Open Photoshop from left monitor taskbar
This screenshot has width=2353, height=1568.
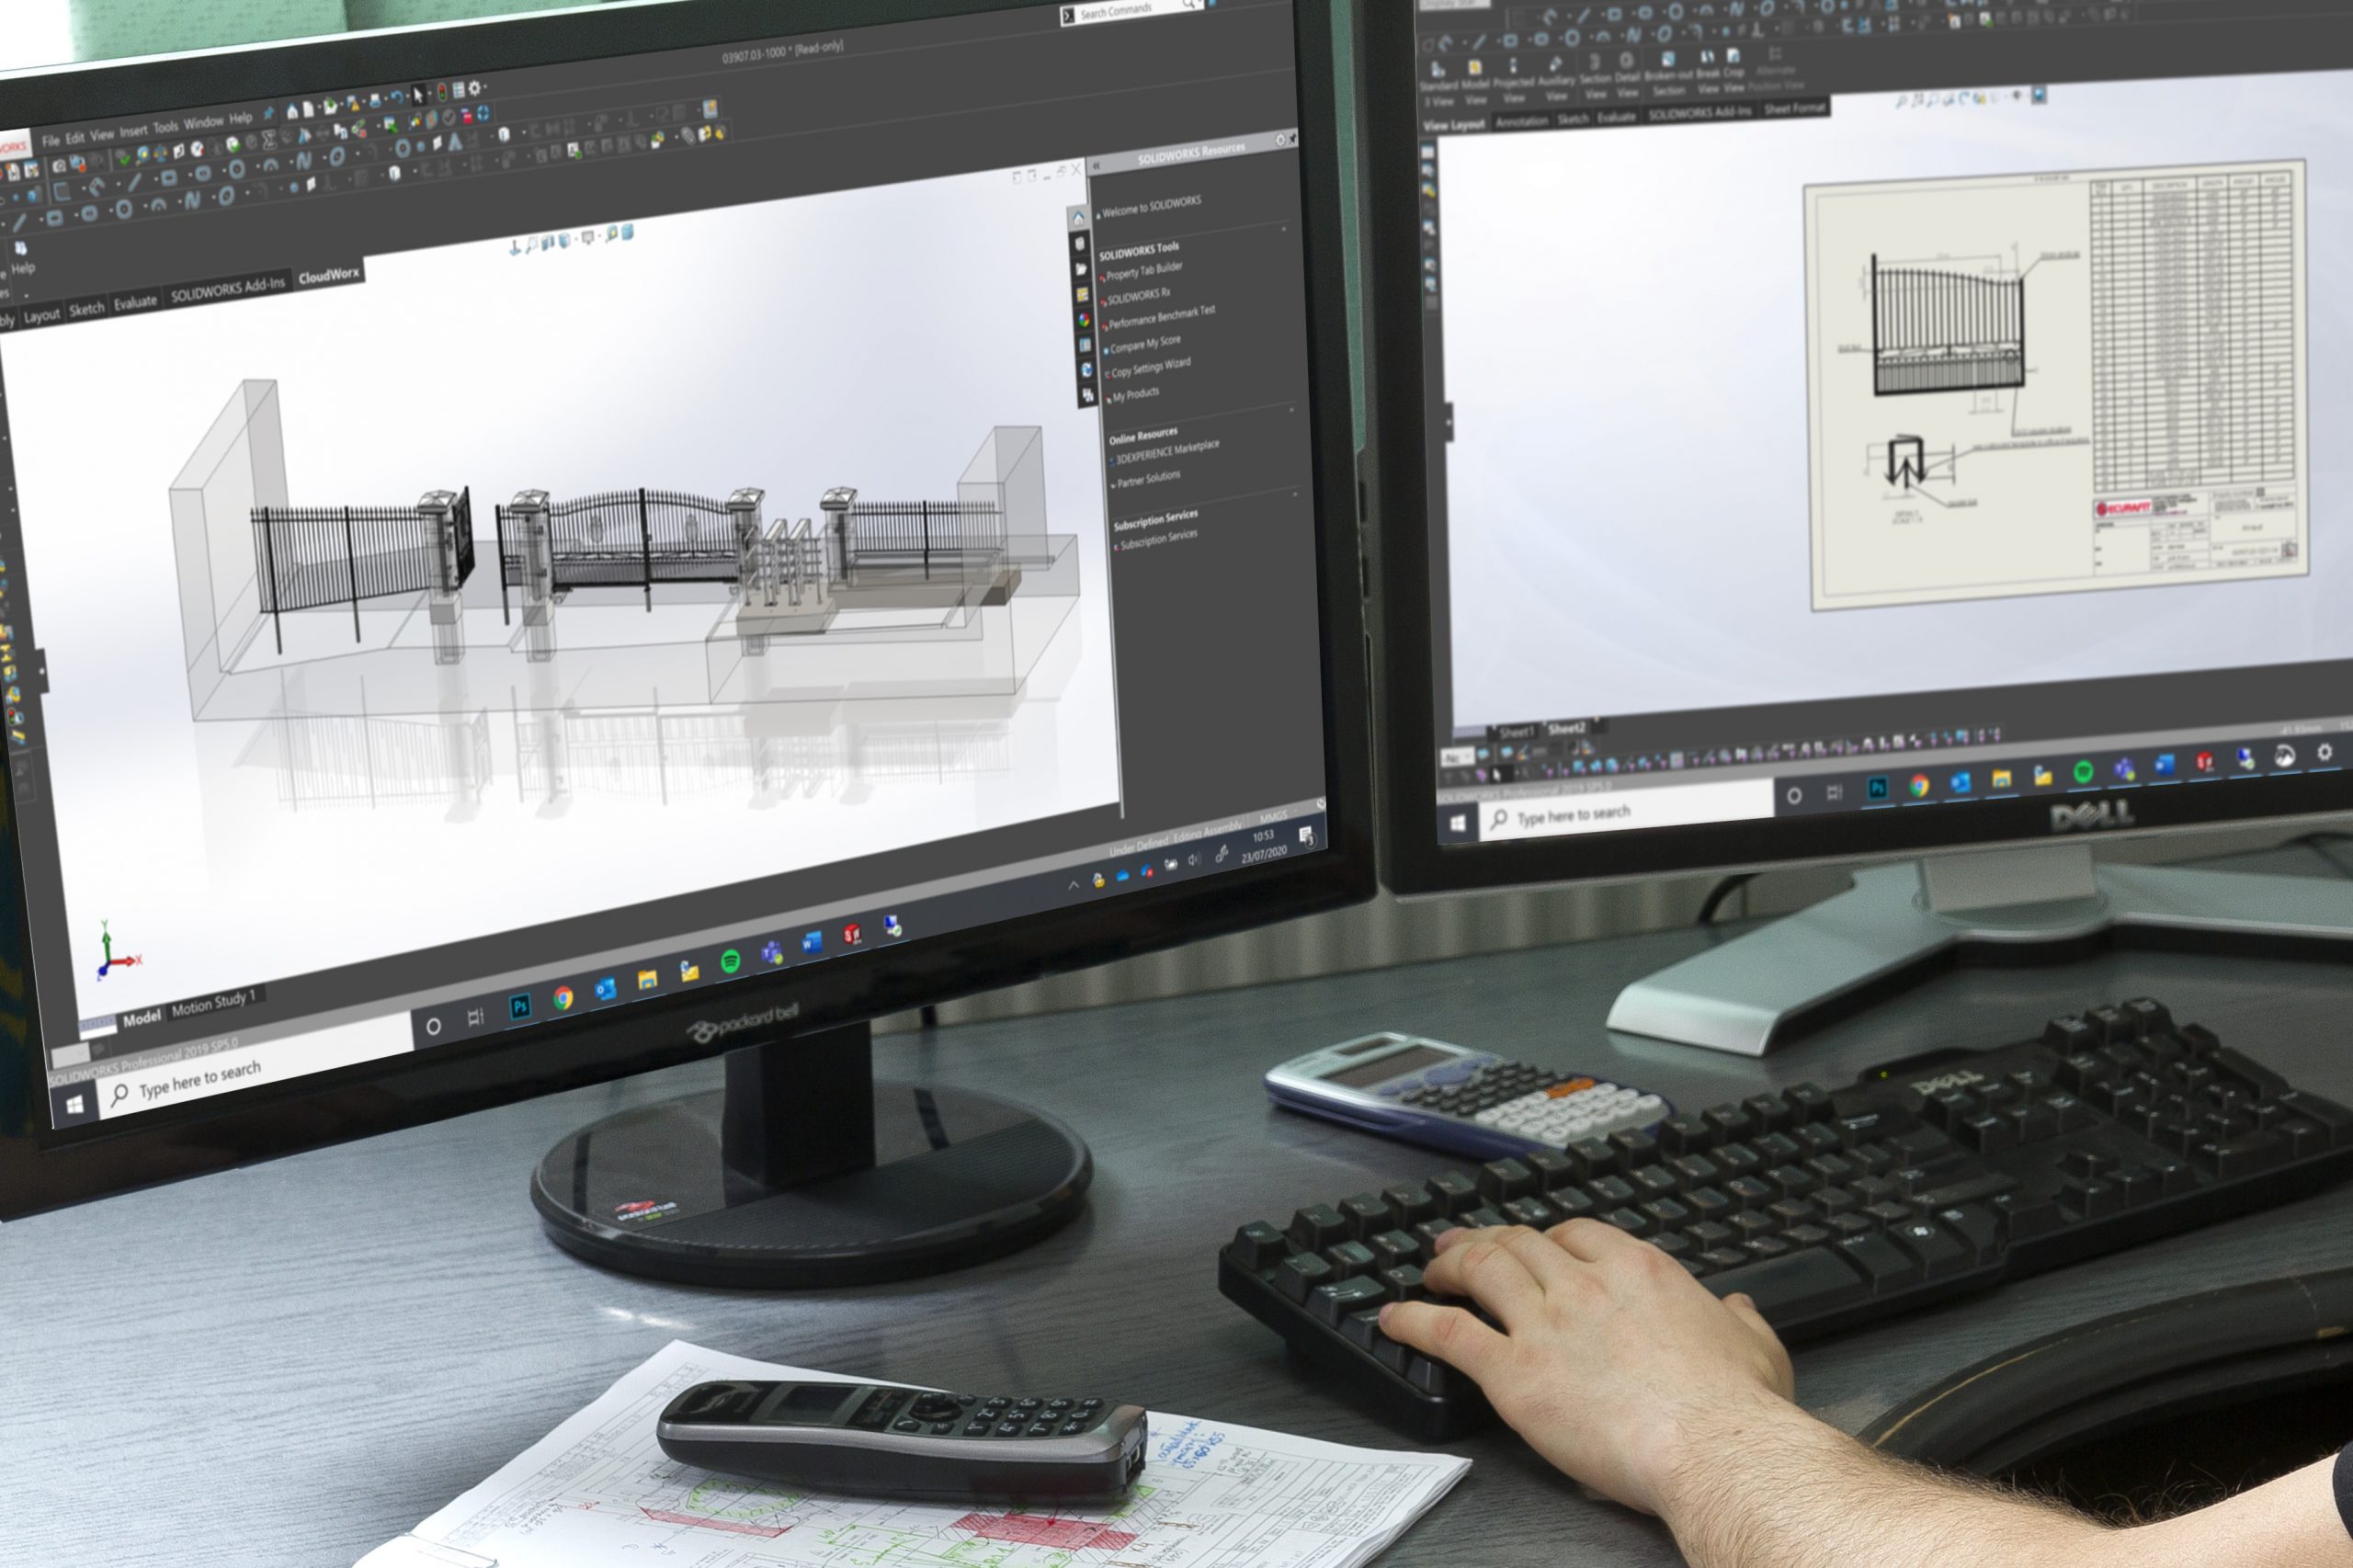[520, 1007]
